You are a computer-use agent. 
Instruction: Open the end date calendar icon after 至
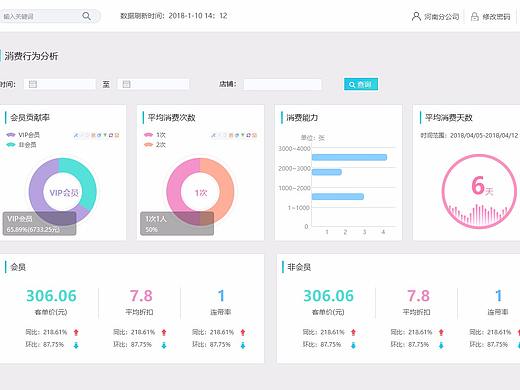click(x=126, y=84)
